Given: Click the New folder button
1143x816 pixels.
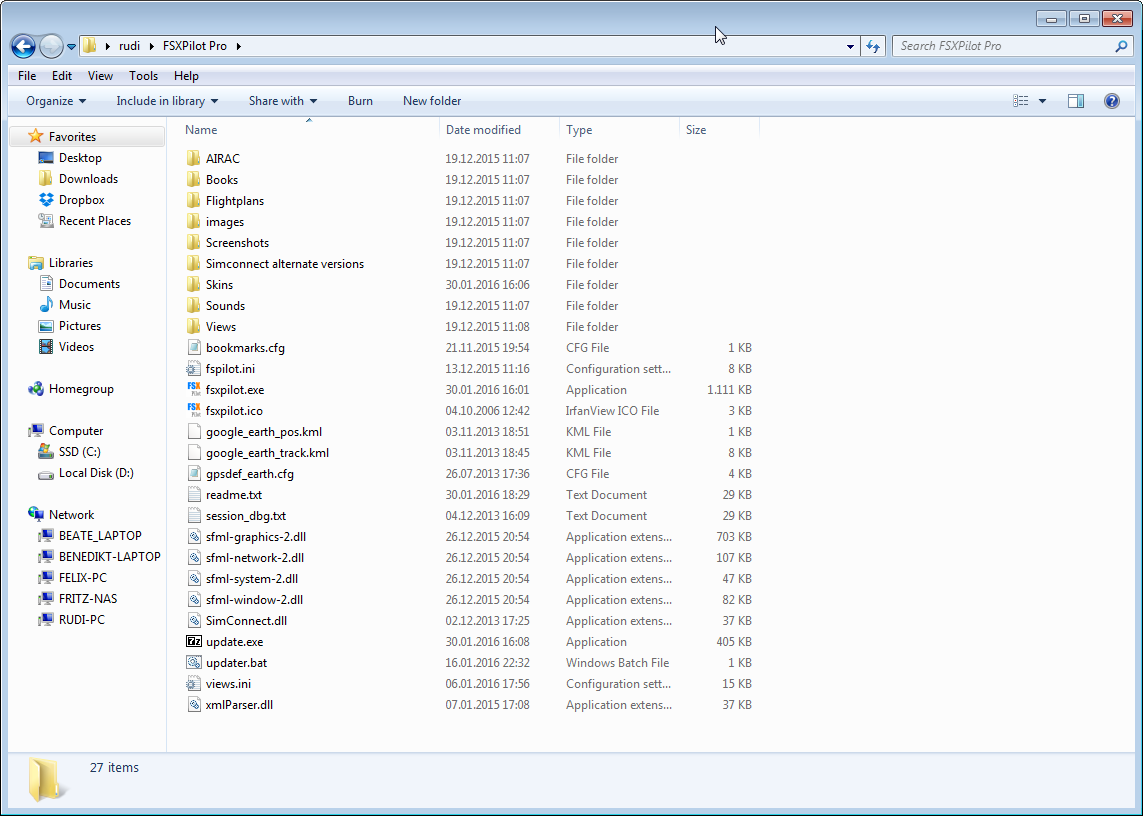Looking at the screenshot, I should point(432,101).
